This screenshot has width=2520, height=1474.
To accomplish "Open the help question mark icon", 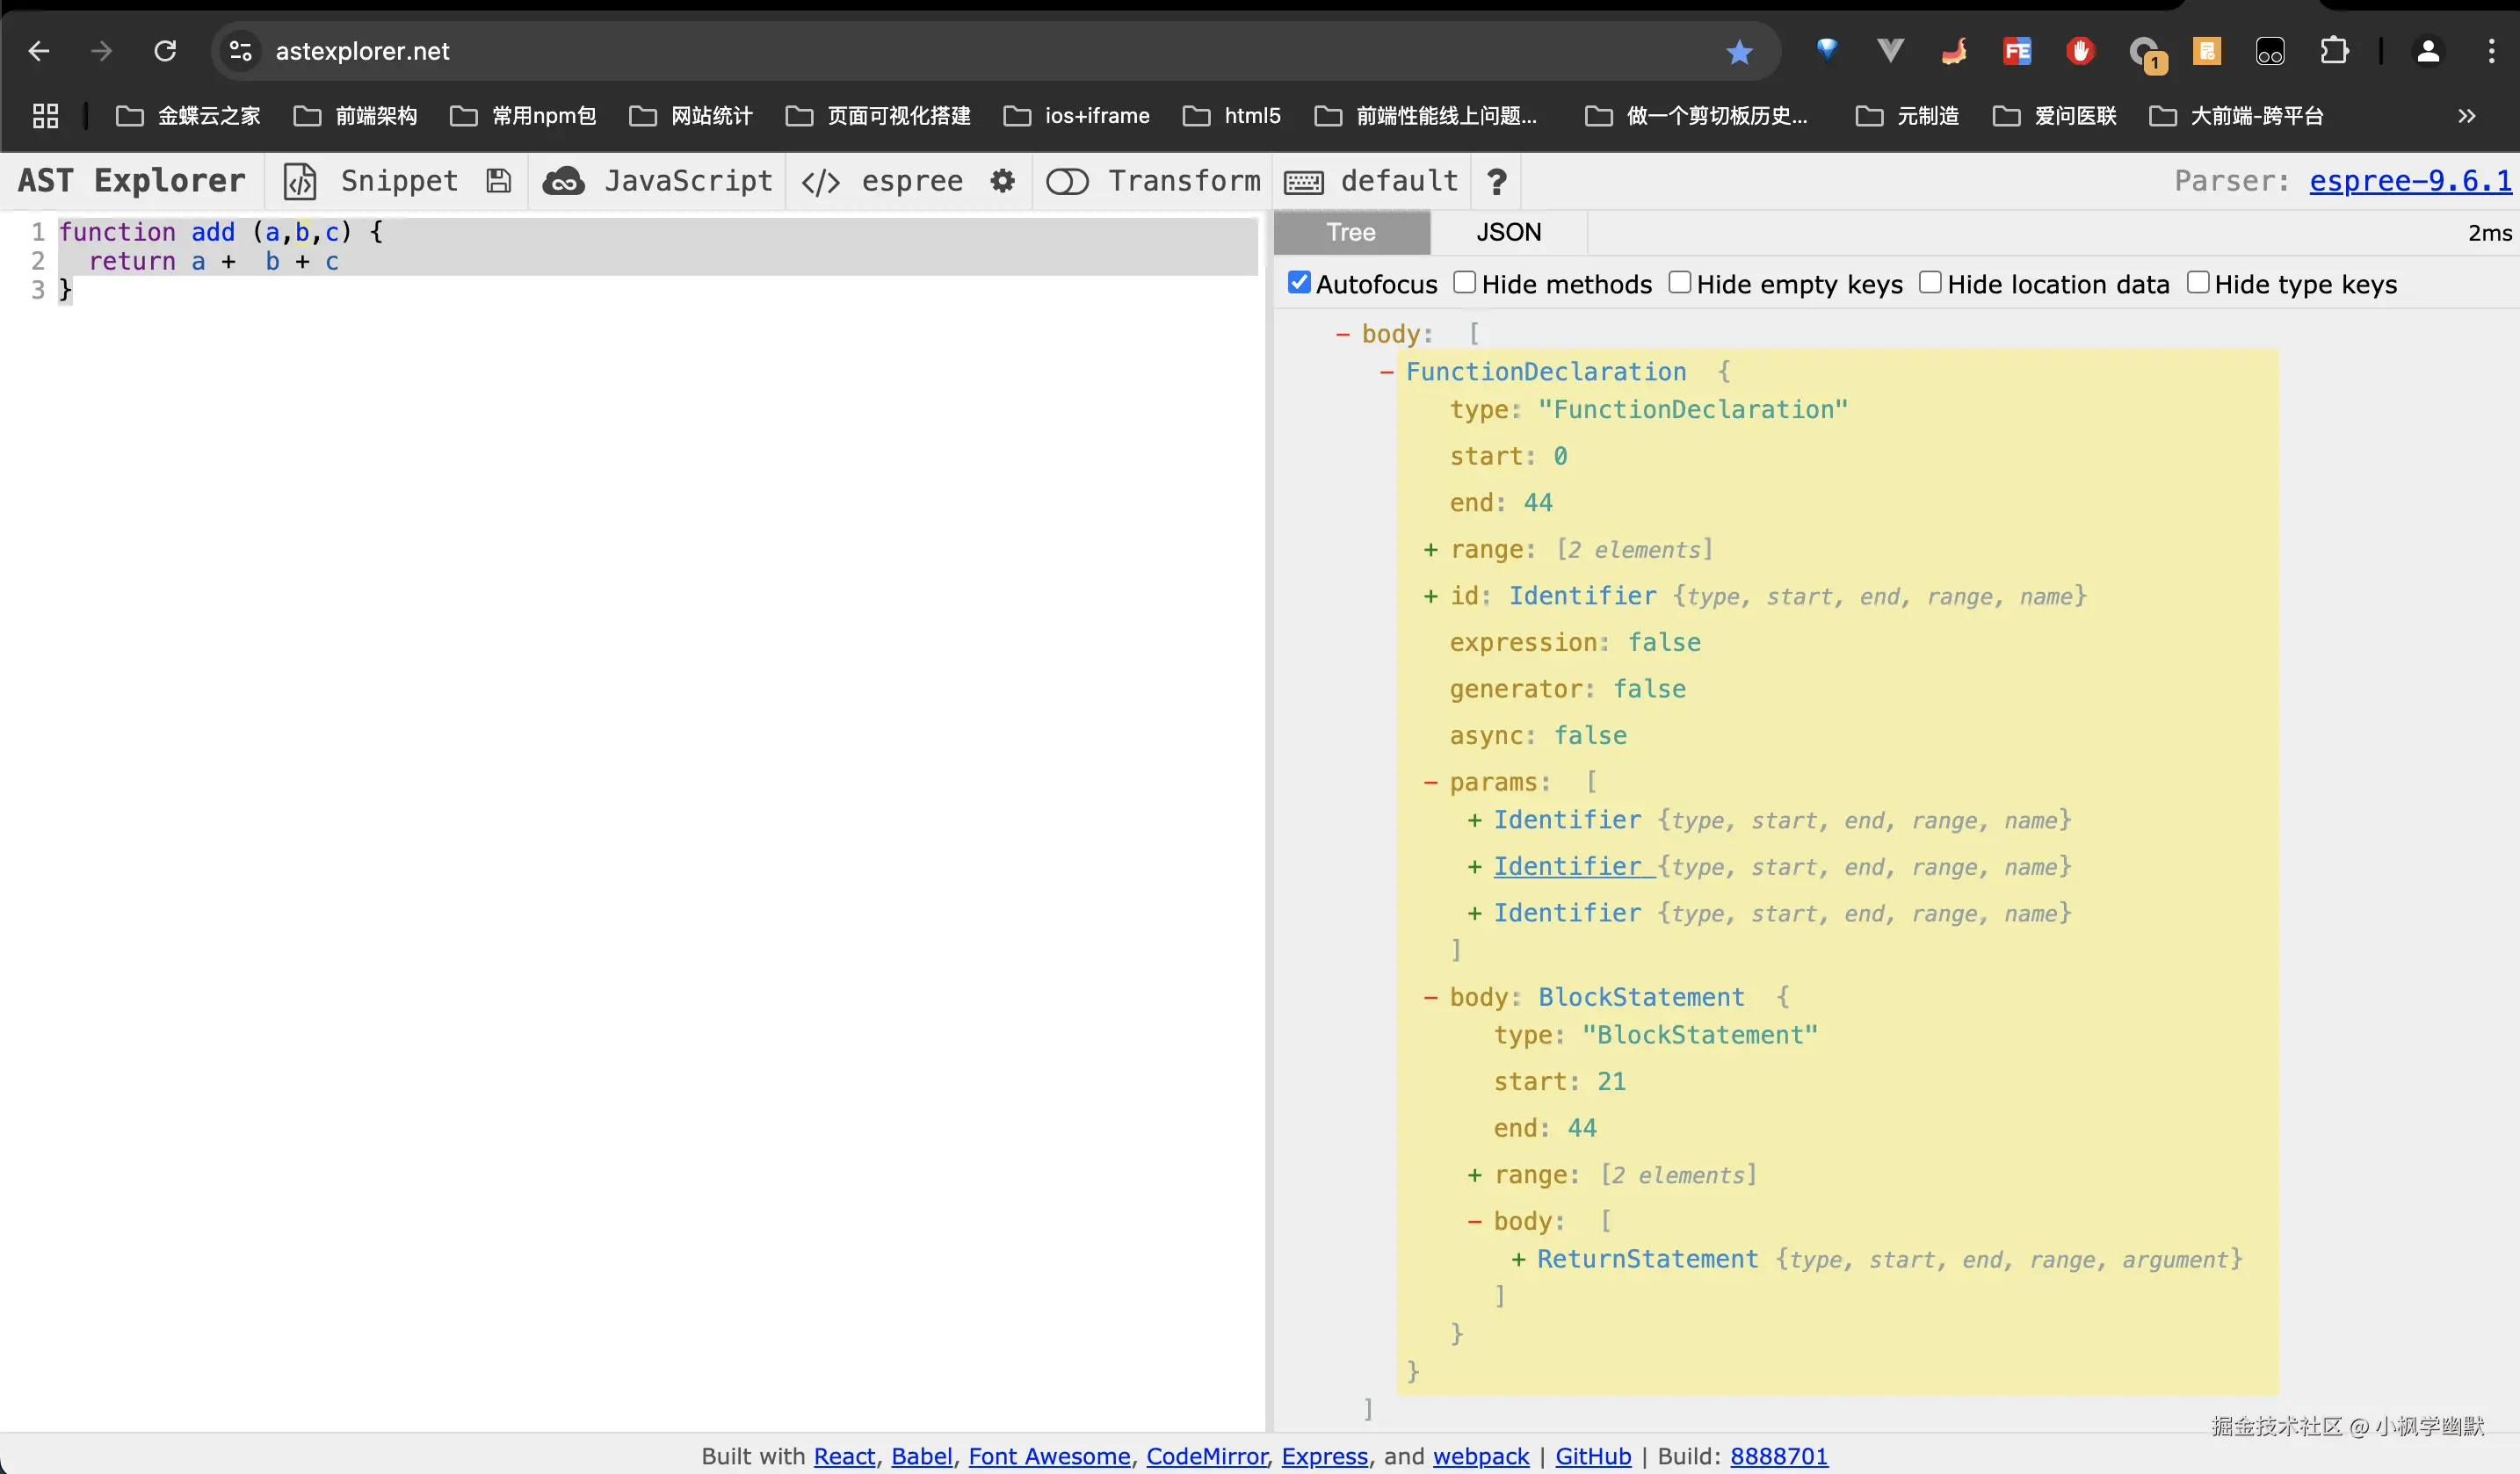I will pyautogui.click(x=1496, y=182).
